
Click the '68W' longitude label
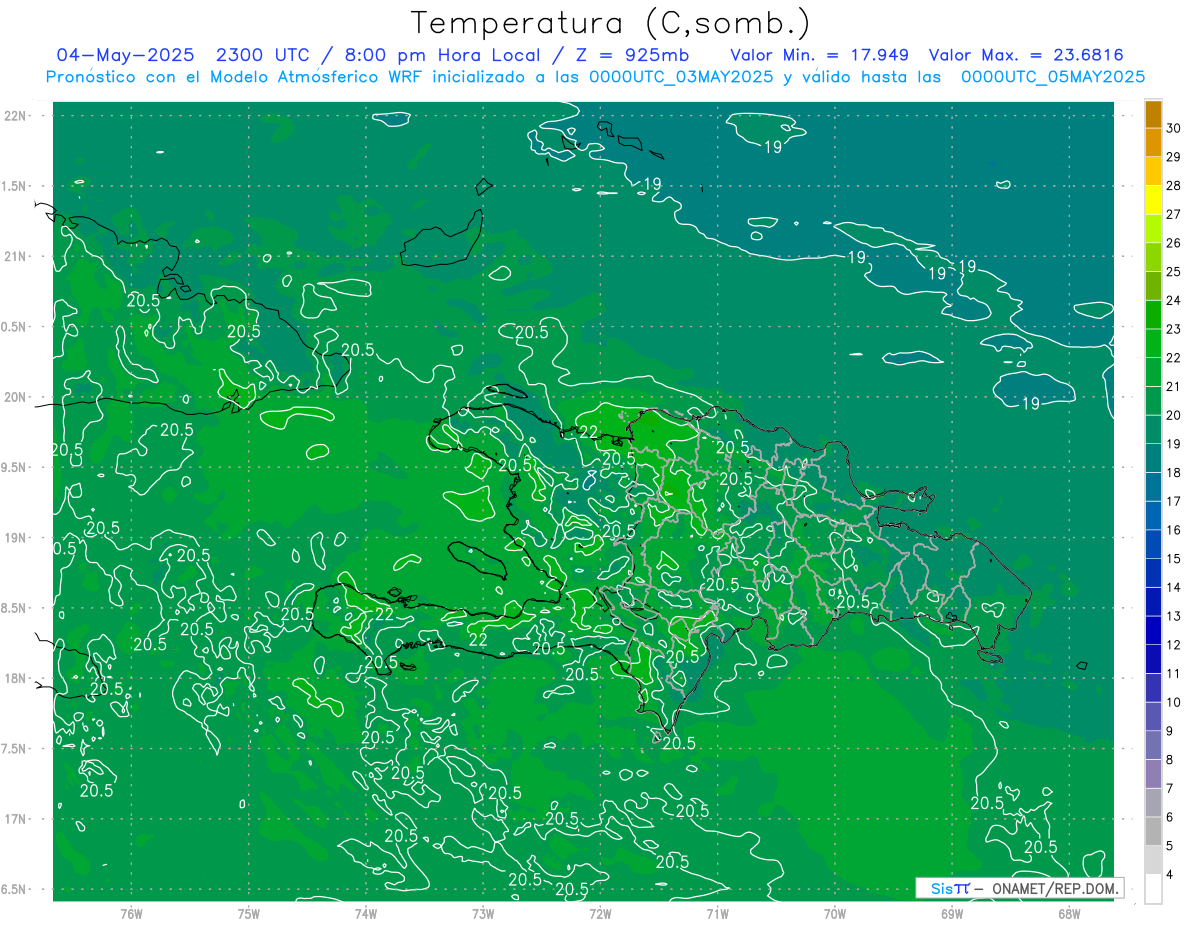pos(1069,913)
